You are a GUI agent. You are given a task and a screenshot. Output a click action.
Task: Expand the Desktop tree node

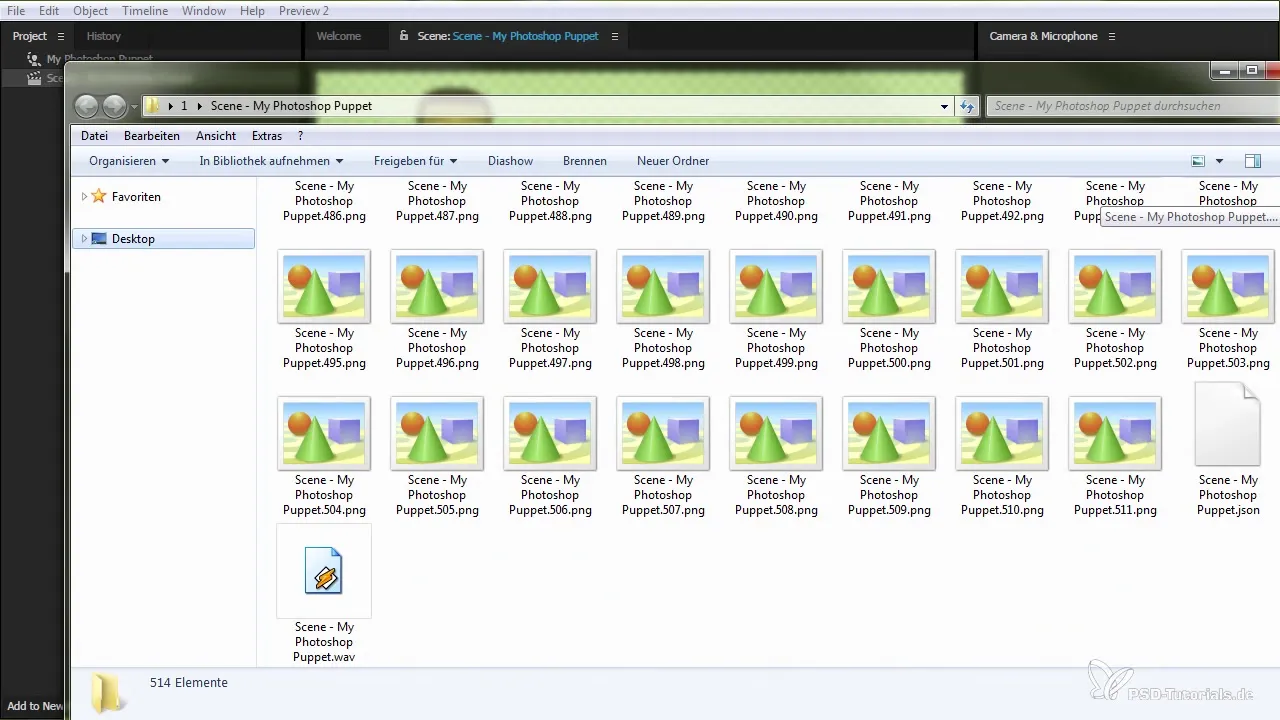pyautogui.click(x=84, y=239)
